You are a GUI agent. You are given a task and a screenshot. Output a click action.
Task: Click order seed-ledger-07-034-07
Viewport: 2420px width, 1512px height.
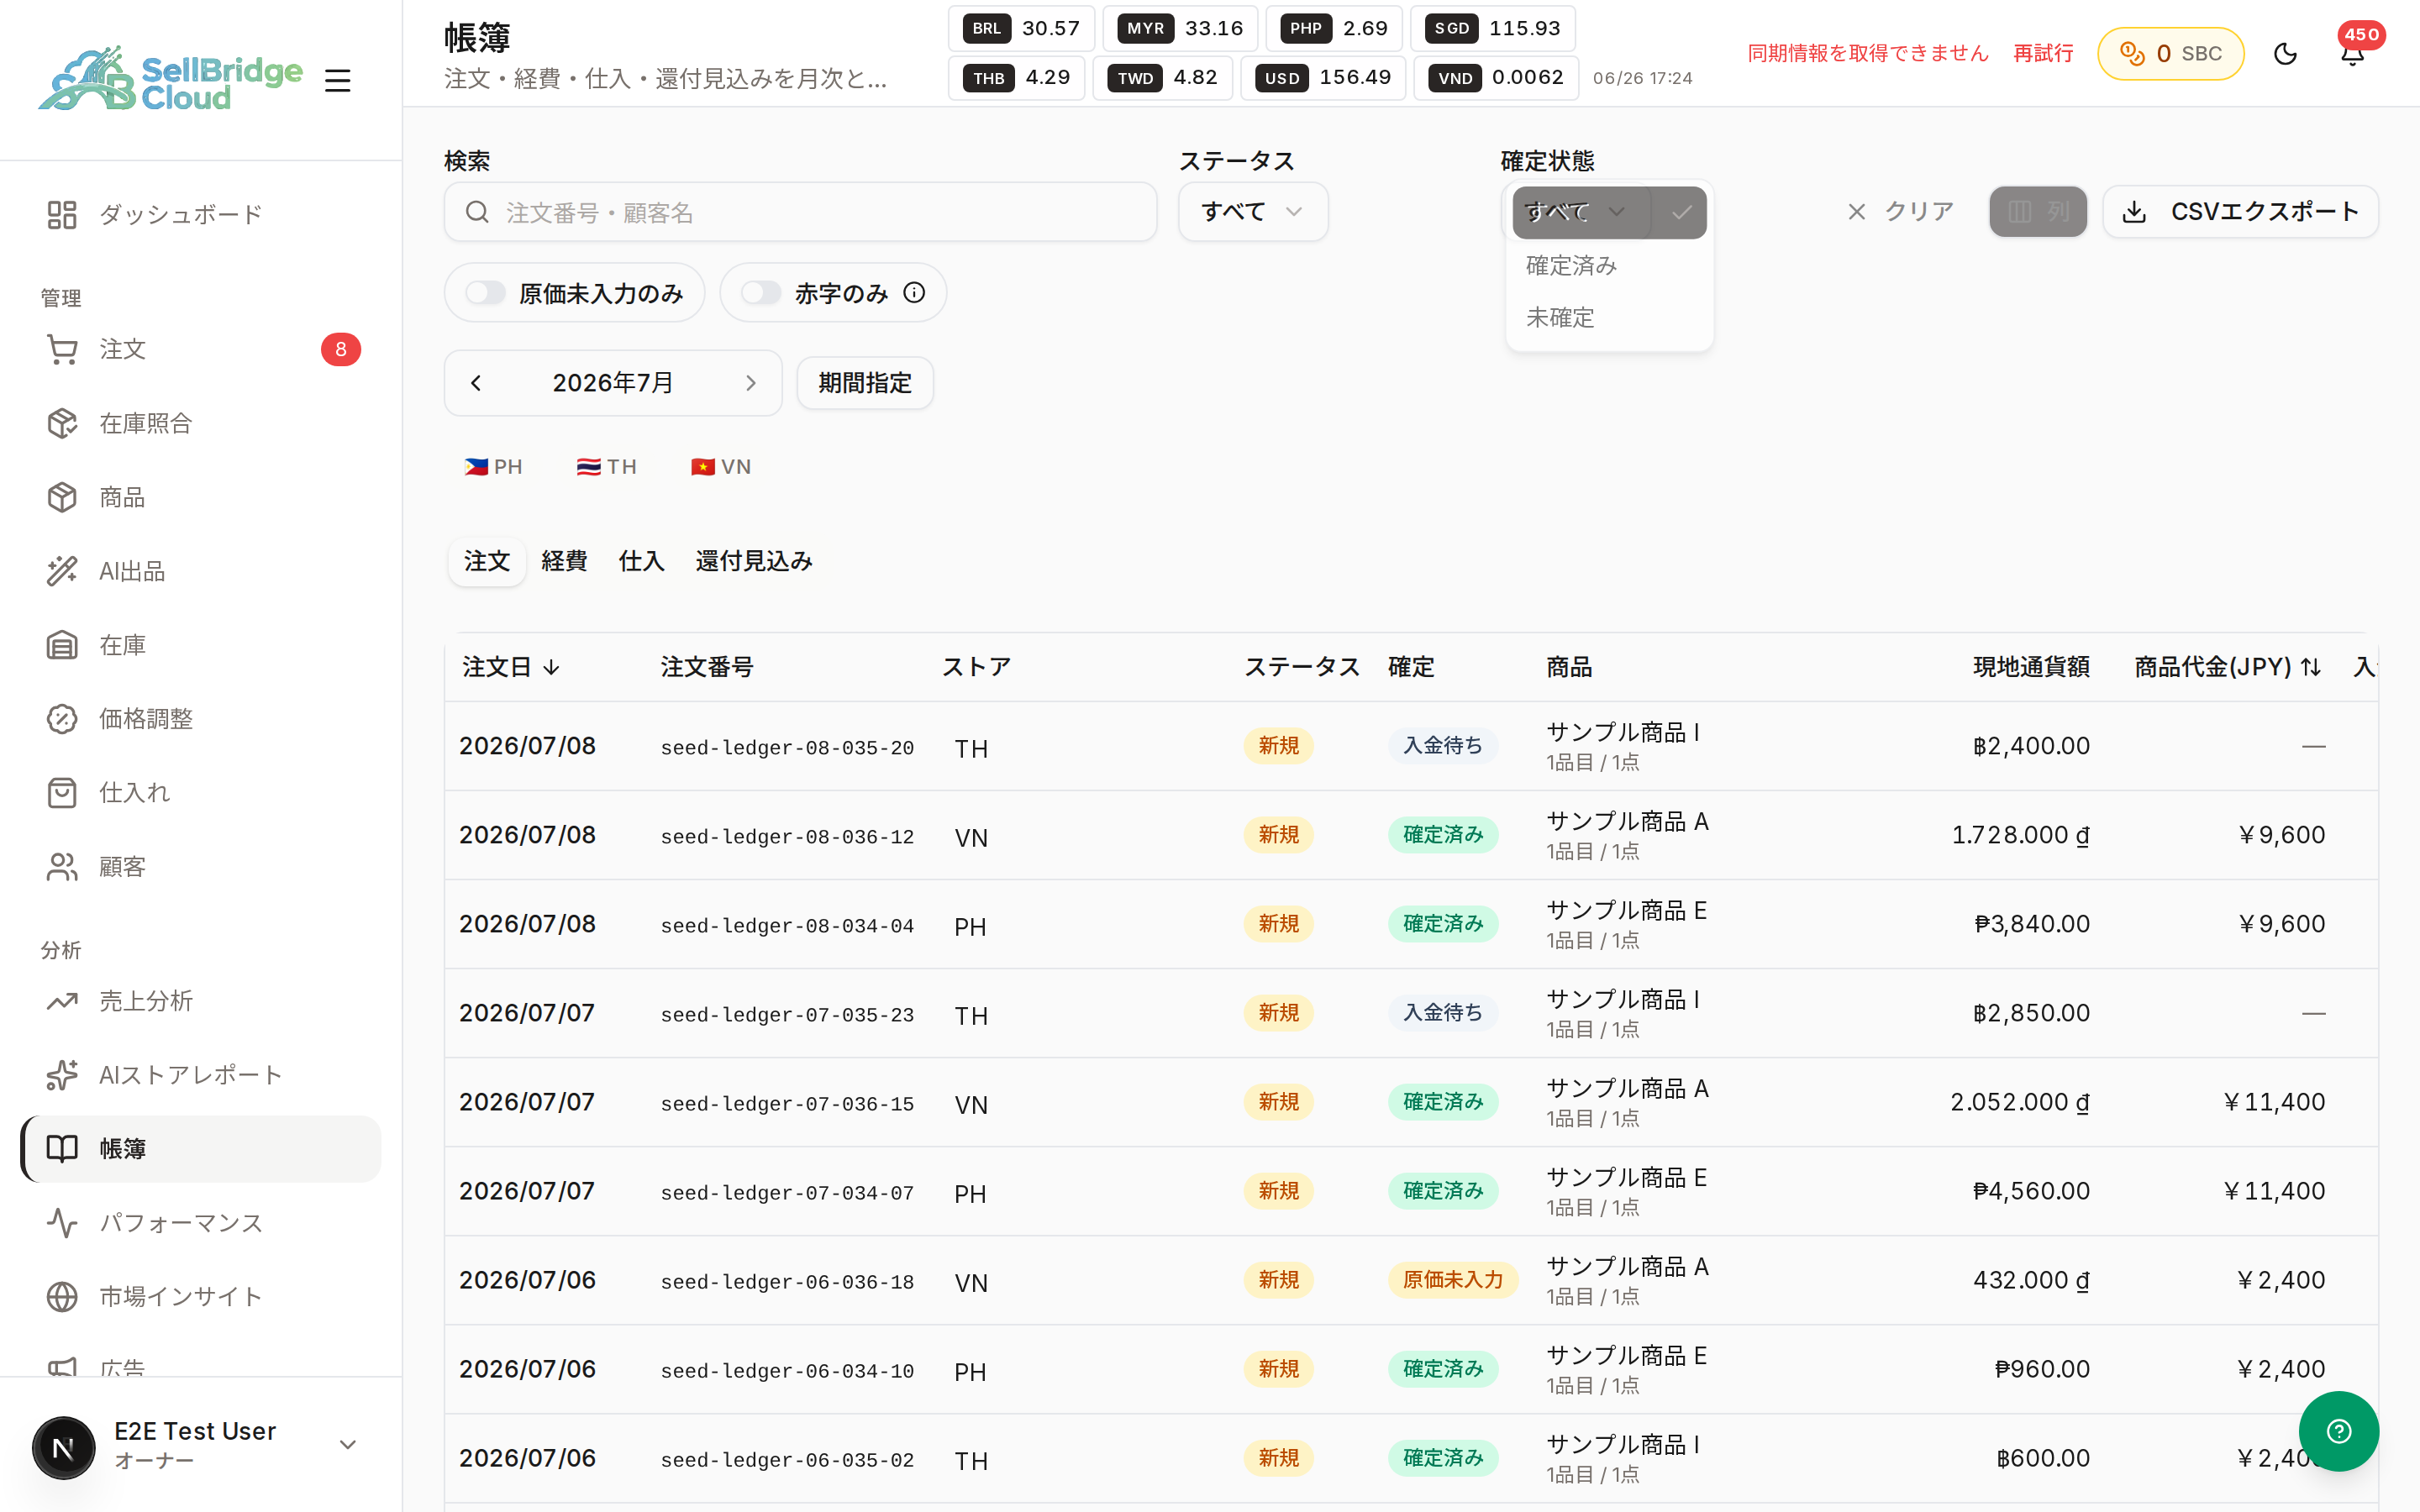tap(787, 1192)
